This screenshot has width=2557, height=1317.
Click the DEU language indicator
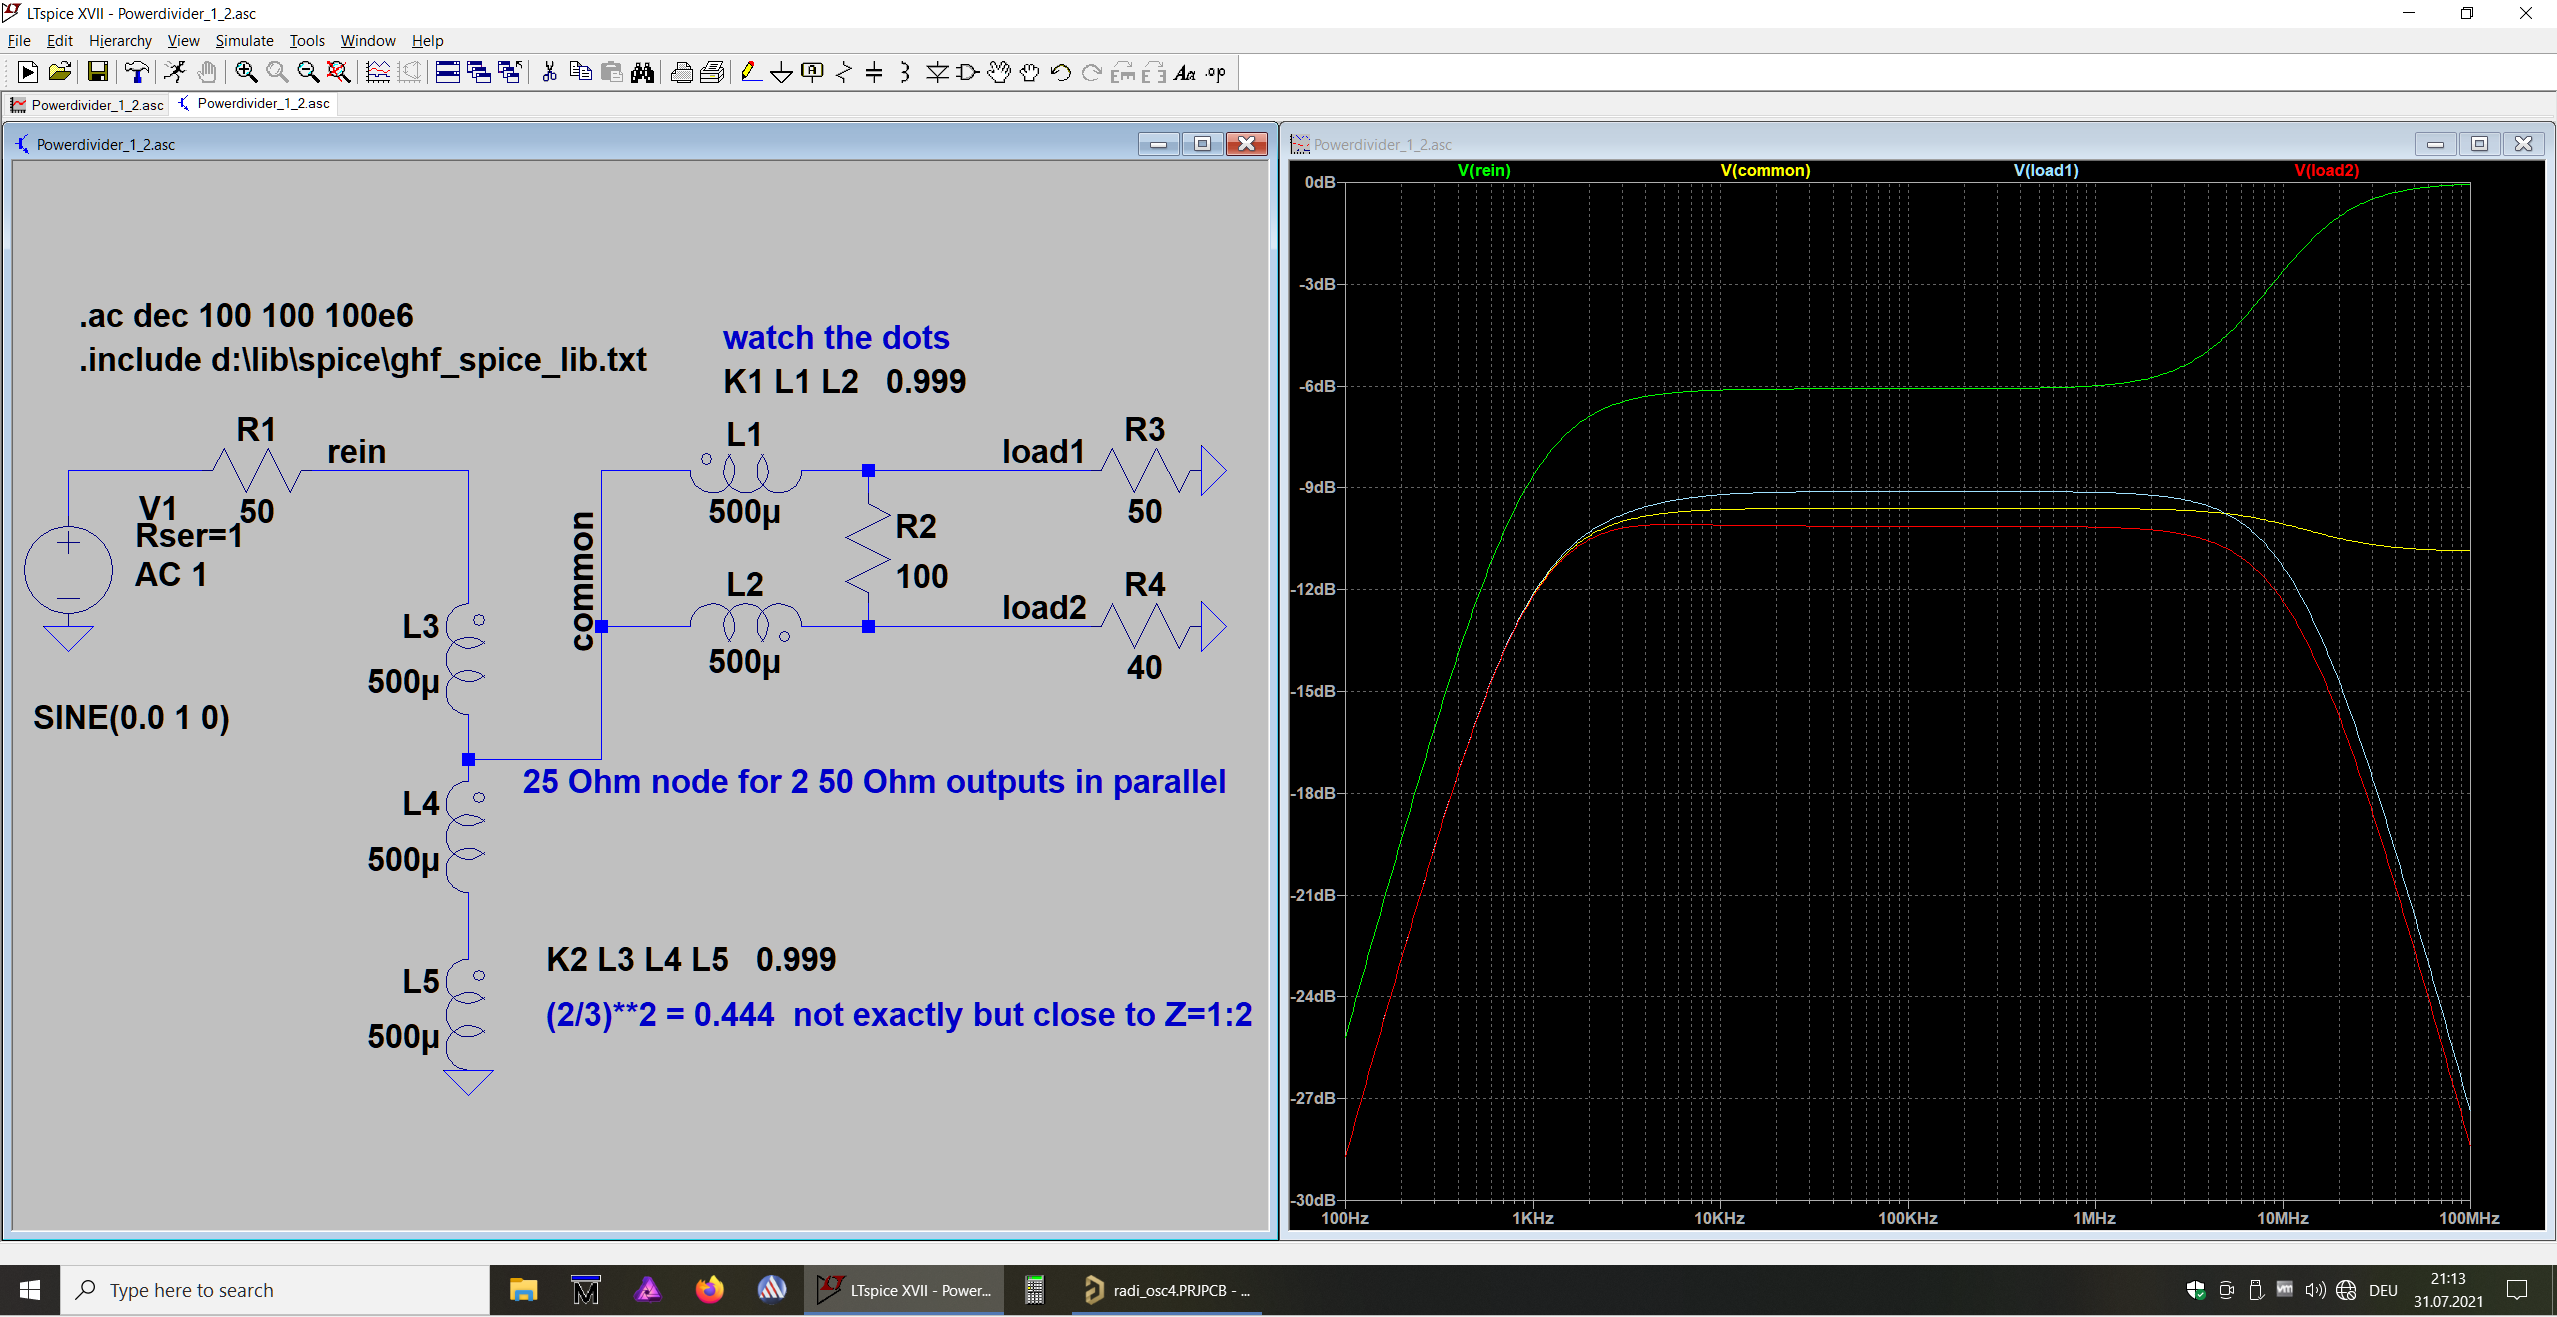(2383, 1290)
